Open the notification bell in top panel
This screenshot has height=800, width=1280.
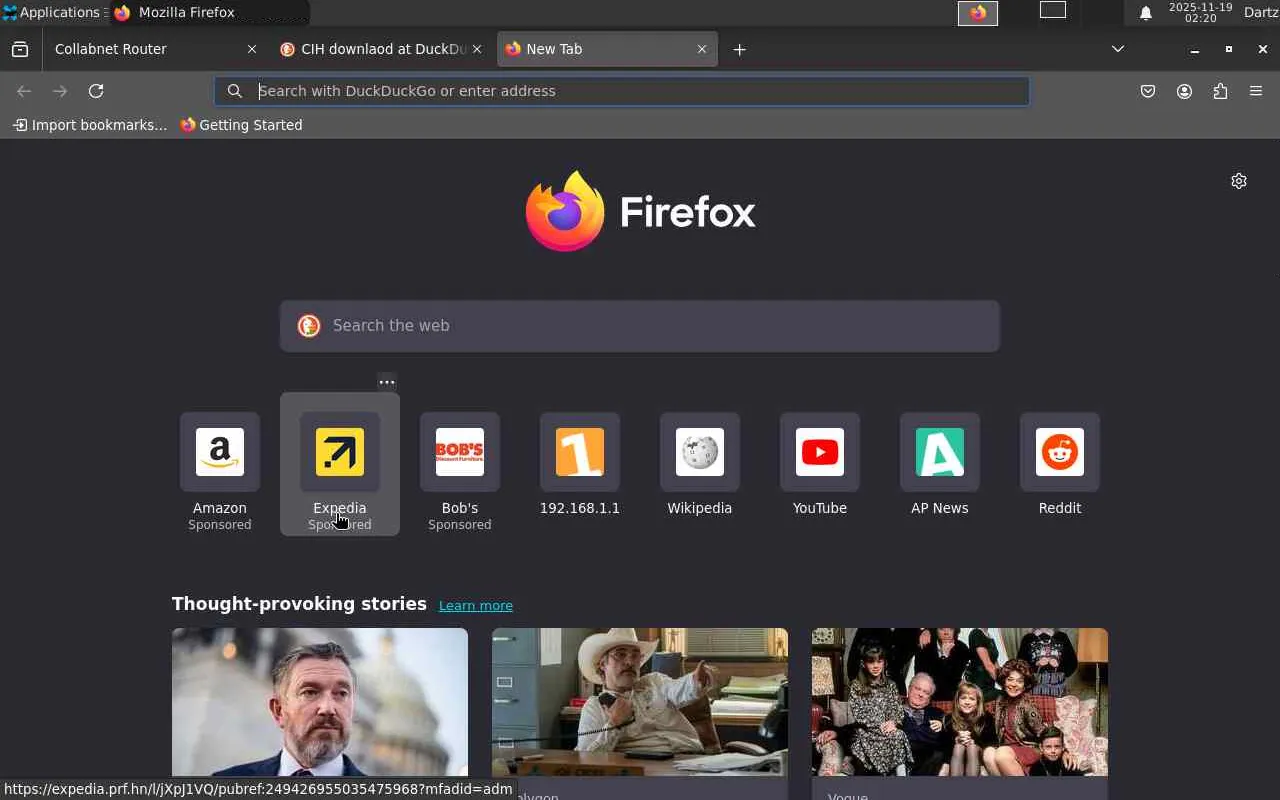pos(1146,13)
